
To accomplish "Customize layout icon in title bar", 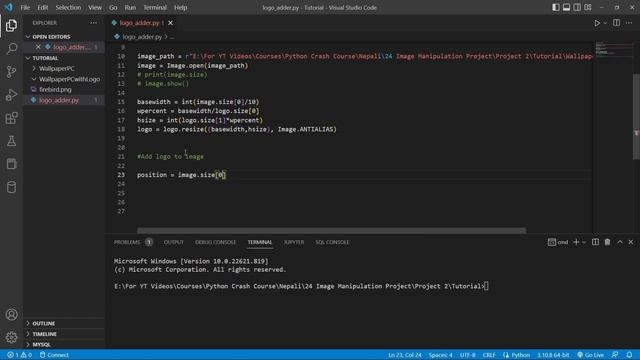I will coord(588,7).
